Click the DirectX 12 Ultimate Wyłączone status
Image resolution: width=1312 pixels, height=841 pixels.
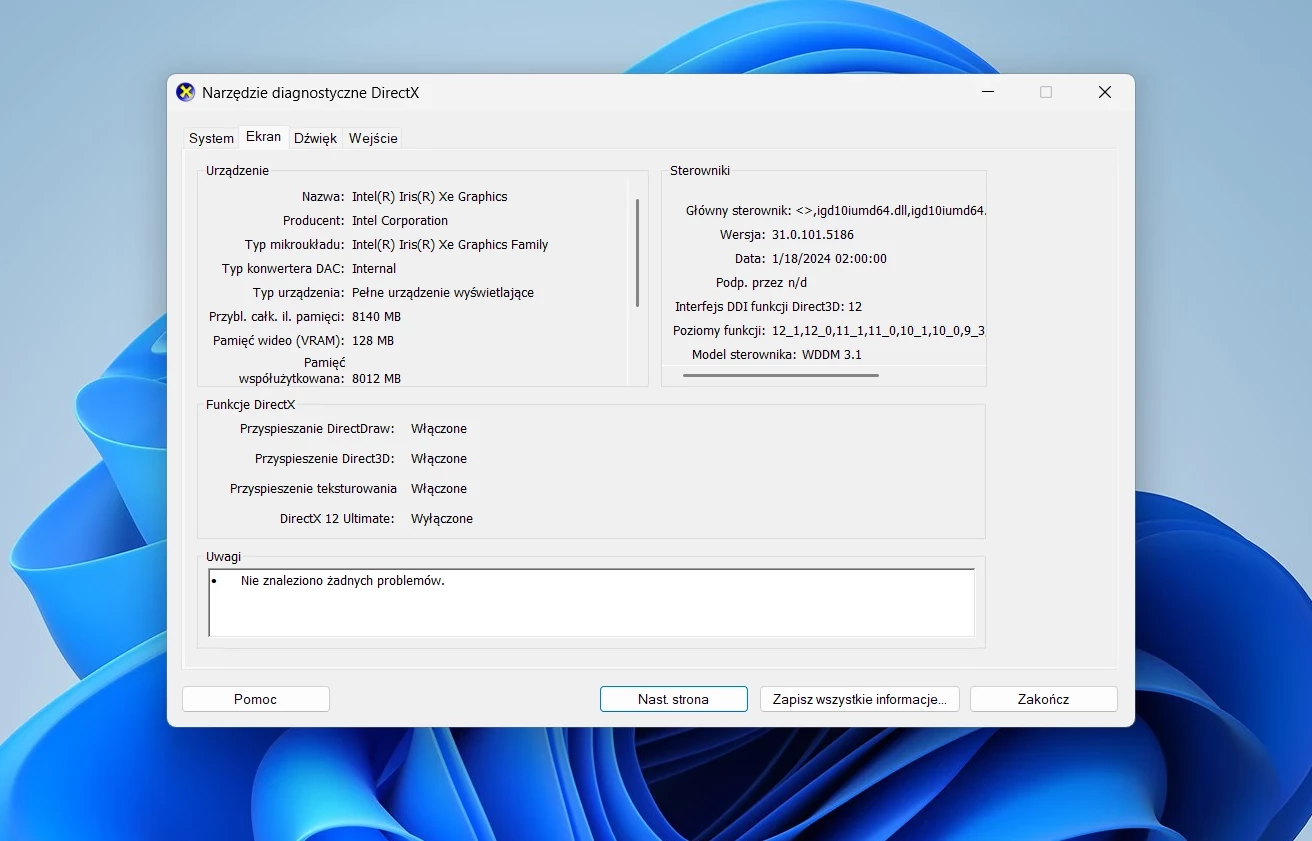click(x=442, y=518)
